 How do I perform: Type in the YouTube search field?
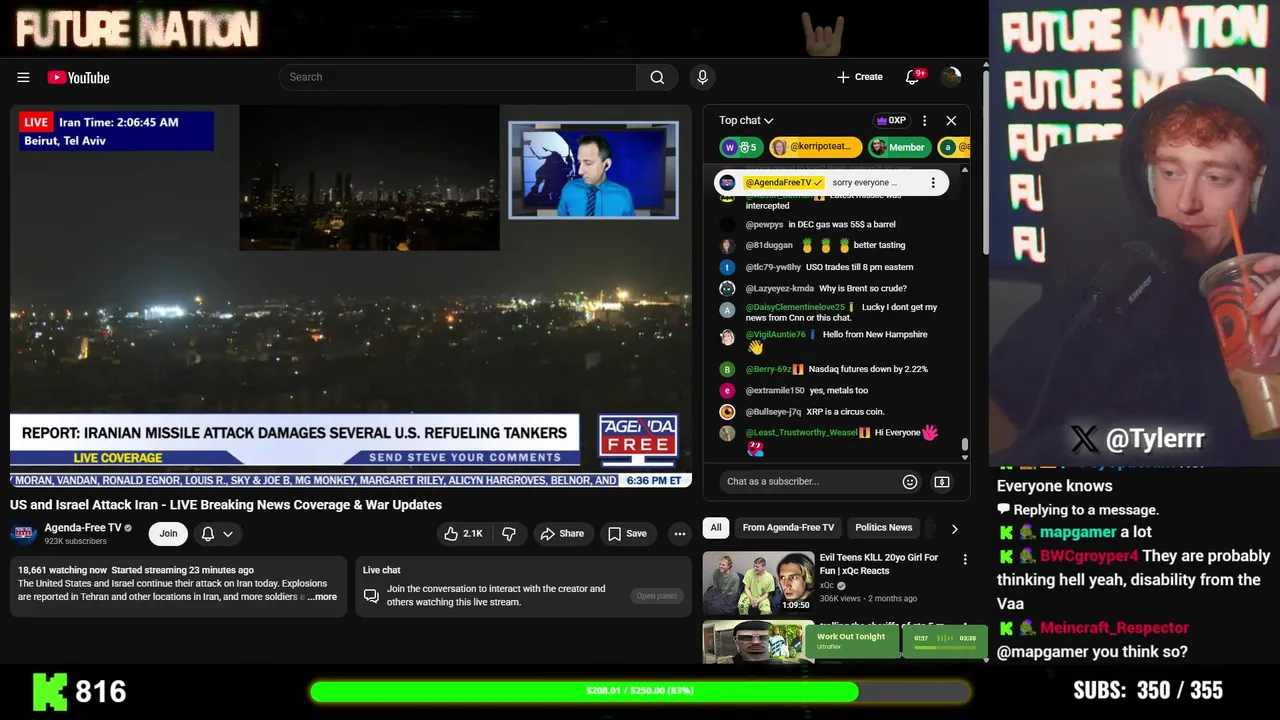pos(458,77)
